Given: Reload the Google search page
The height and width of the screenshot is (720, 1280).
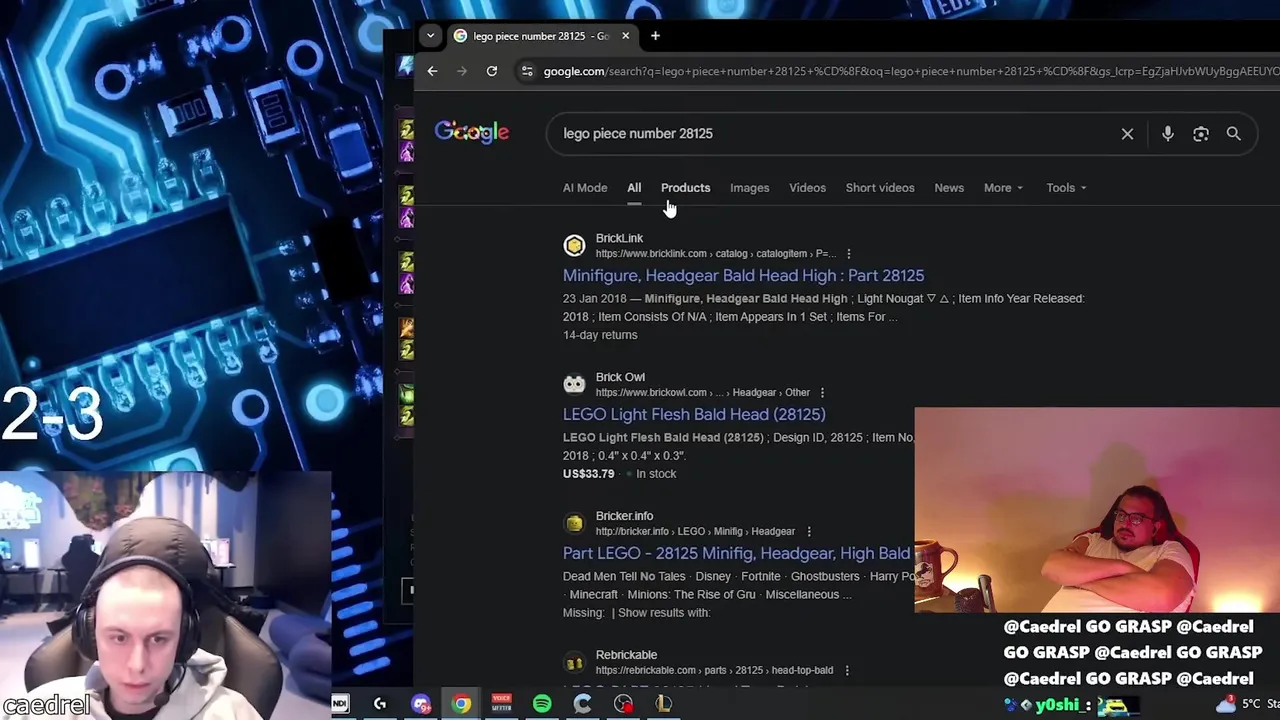Looking at the screenshot, I should point(492,71).
